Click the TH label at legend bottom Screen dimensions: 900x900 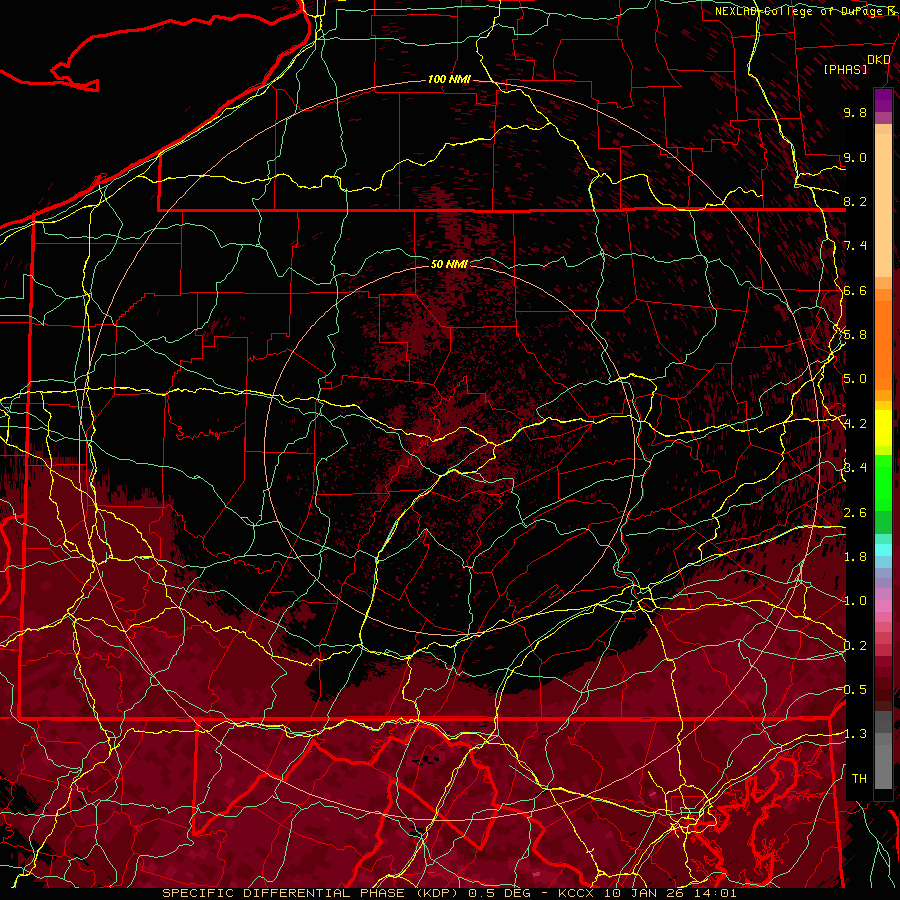(x=859, y=778)
